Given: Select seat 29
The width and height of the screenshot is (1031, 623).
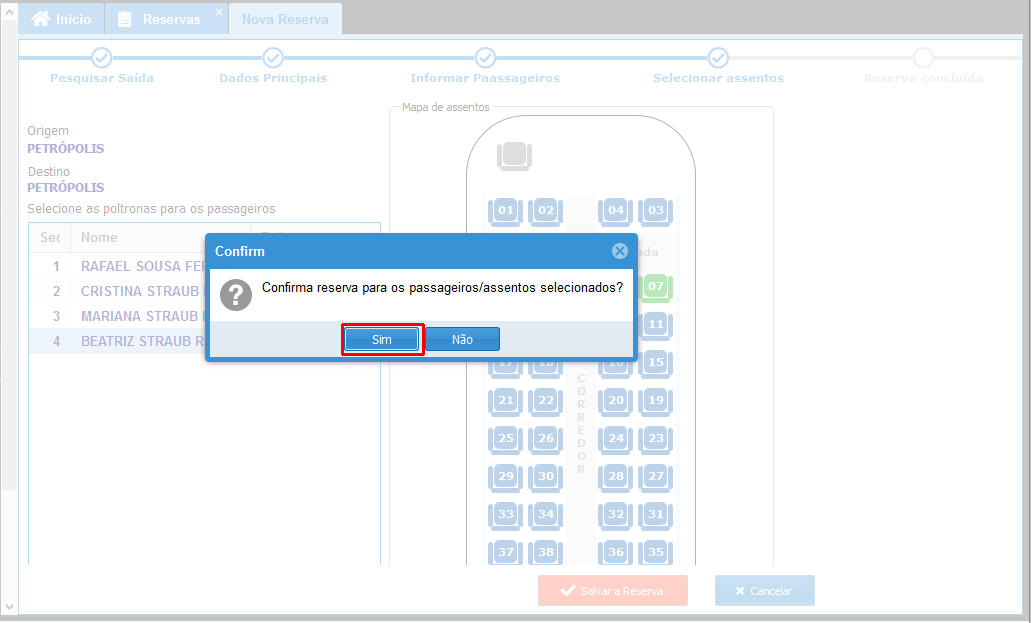Looking at the screenshot, I should 506,478.
